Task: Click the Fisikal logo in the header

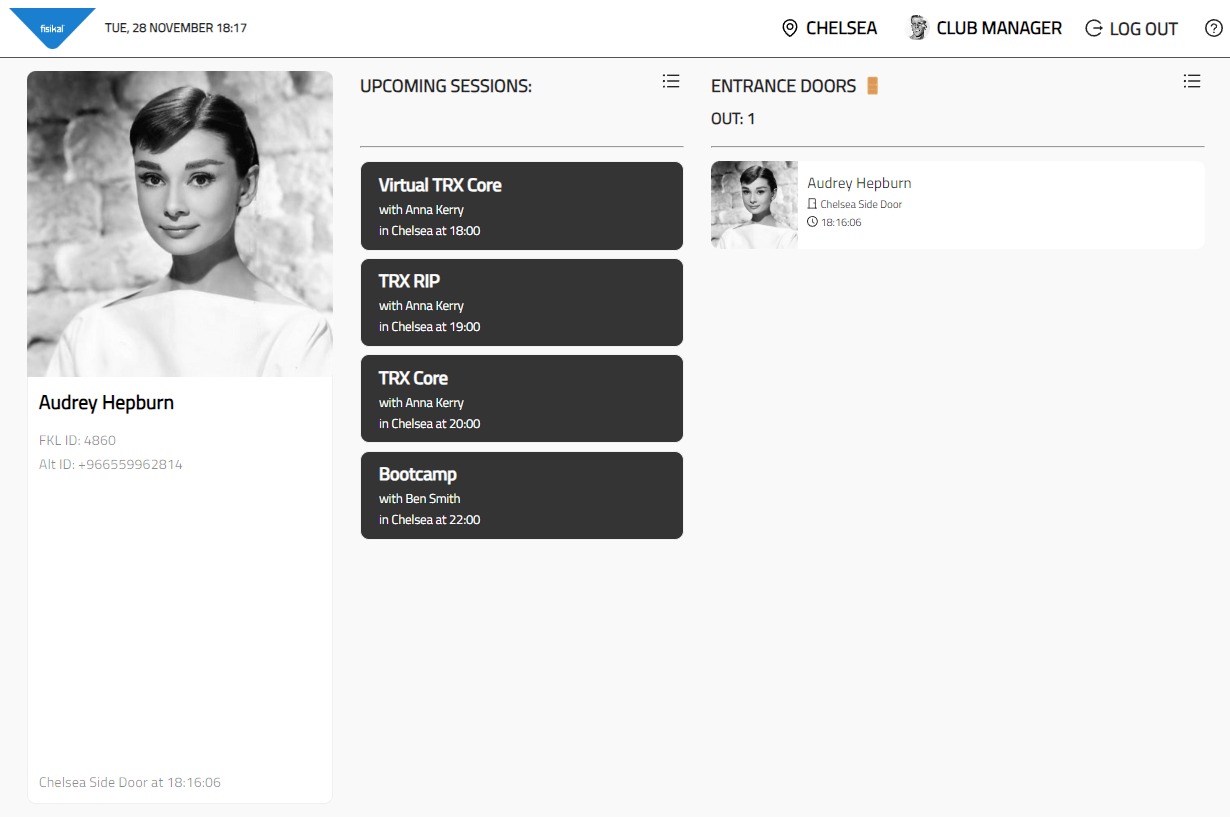Action: coord(51,27)
